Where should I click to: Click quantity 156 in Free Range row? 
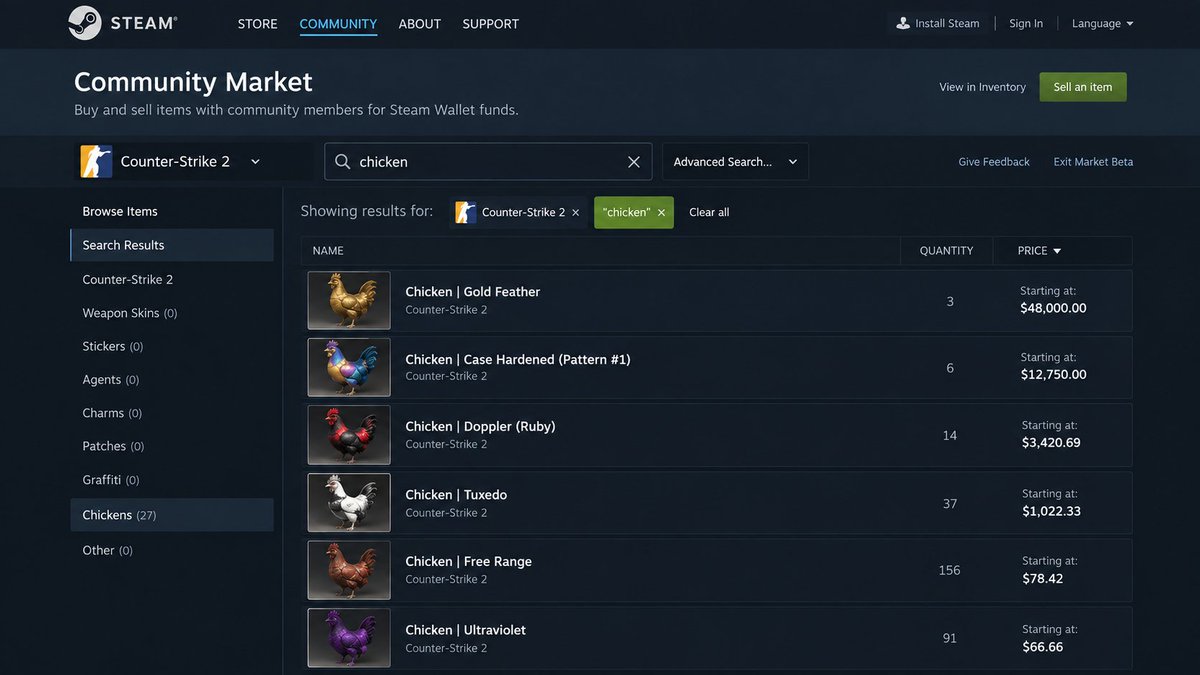pyautogui.click(x=949, y=570)
